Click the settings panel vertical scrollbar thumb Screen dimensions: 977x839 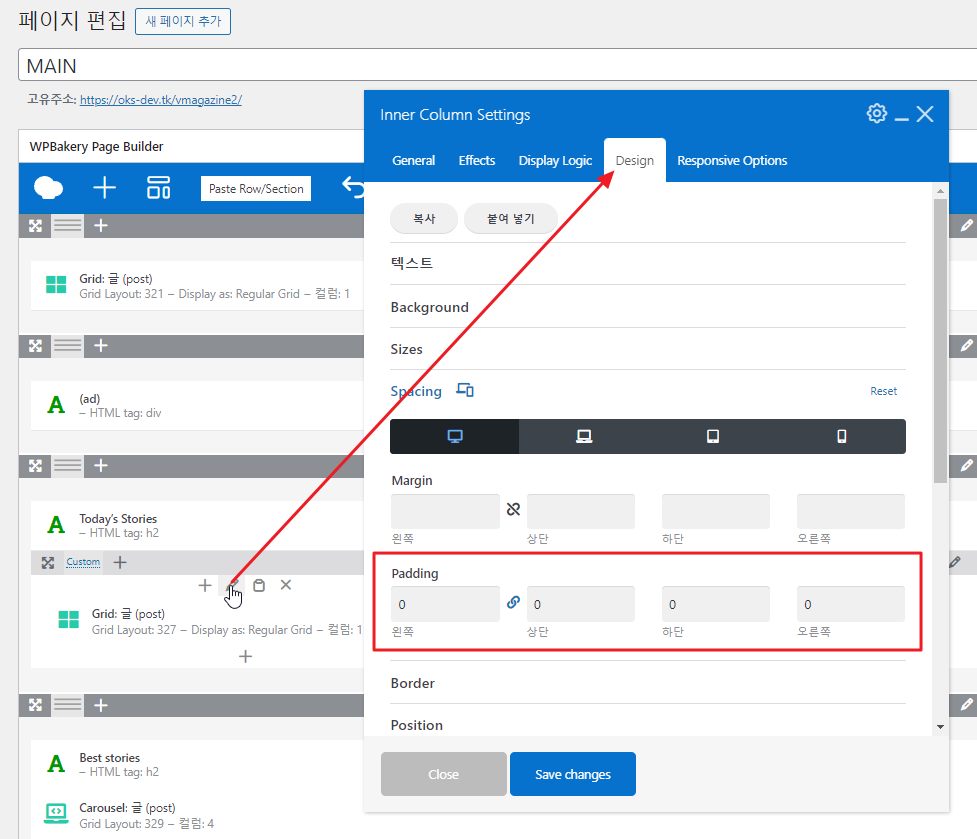(x=940, y=340)
